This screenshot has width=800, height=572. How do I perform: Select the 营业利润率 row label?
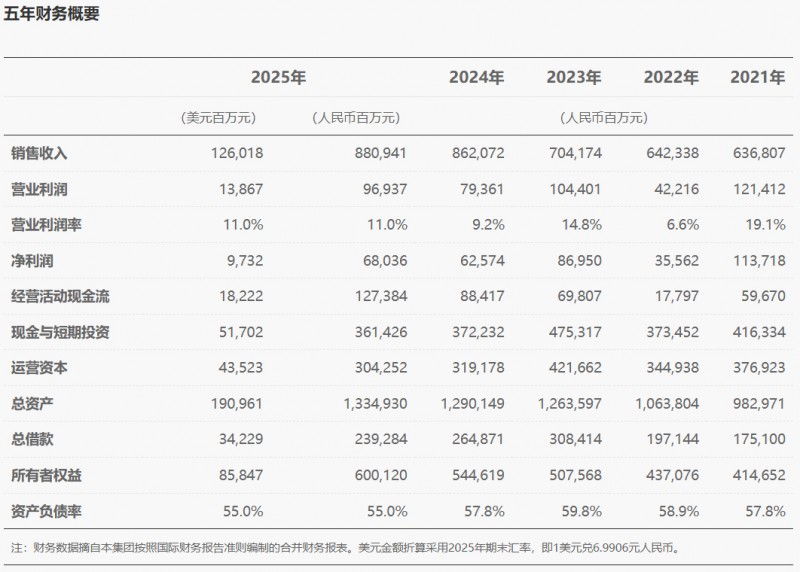pos(46,225)
